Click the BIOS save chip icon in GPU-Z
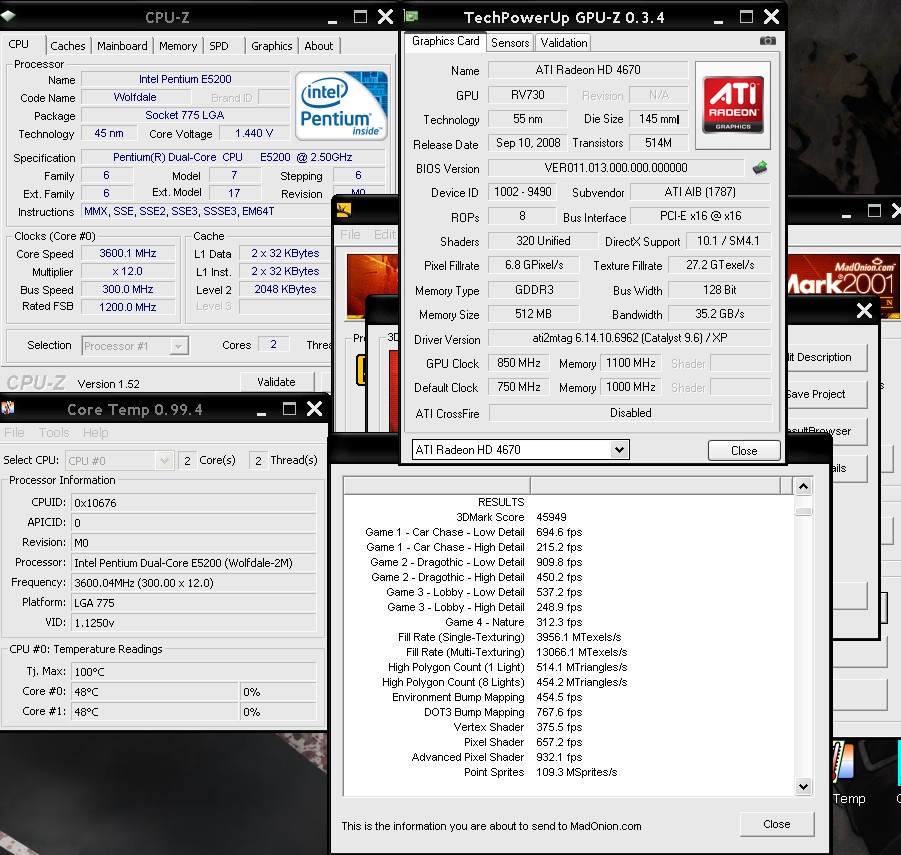The height and width of the screenshot is (855, 901). click(760, 168)
